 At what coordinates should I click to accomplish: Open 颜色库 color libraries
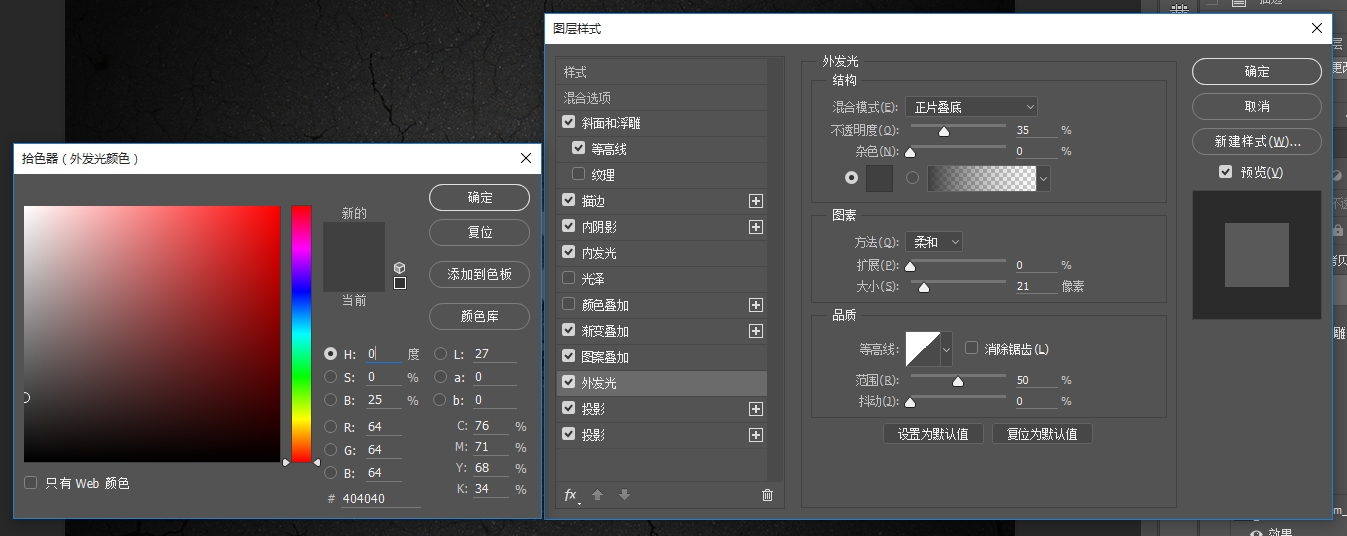(x=480, y=316)
